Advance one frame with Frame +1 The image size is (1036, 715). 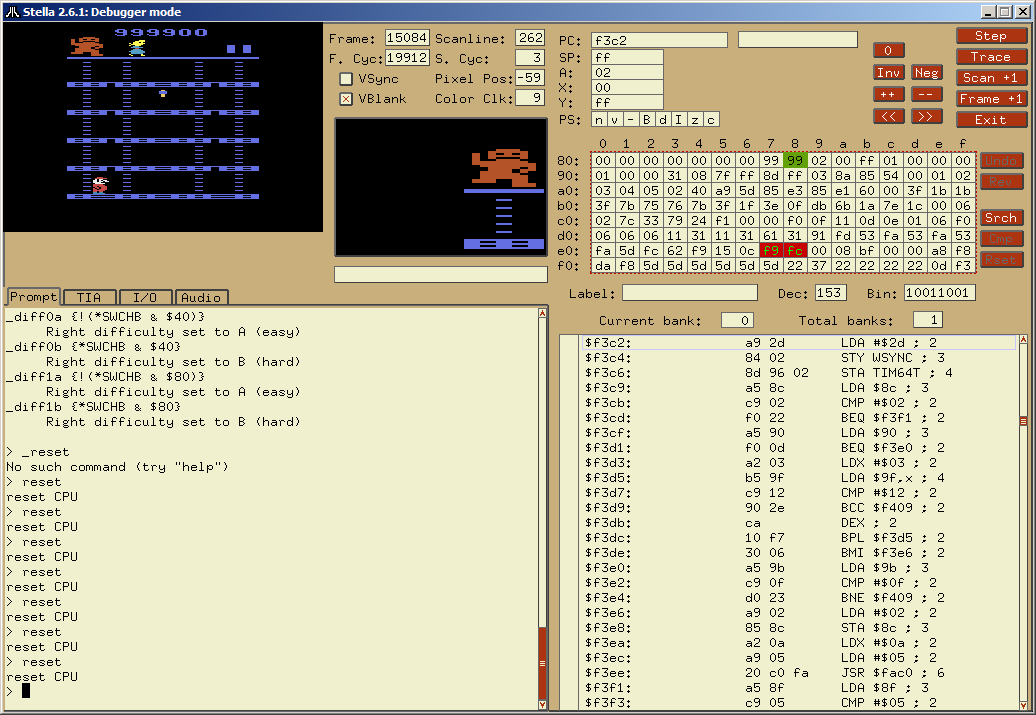tap(991, 99)
